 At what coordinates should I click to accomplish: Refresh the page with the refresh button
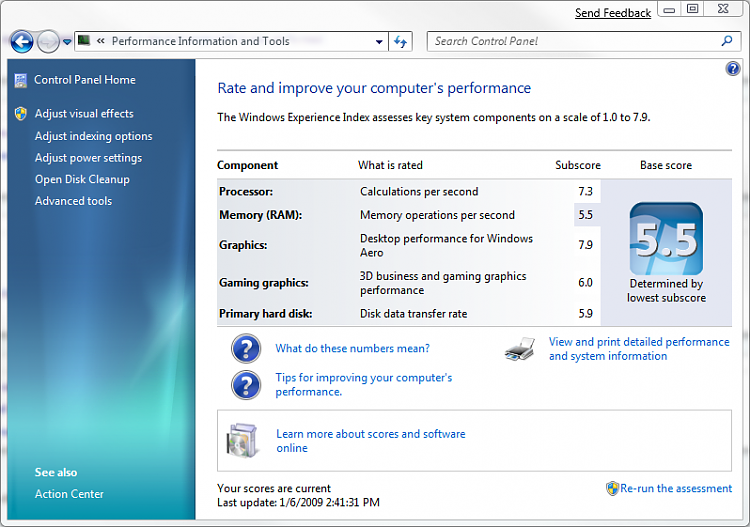pos(400,42)
